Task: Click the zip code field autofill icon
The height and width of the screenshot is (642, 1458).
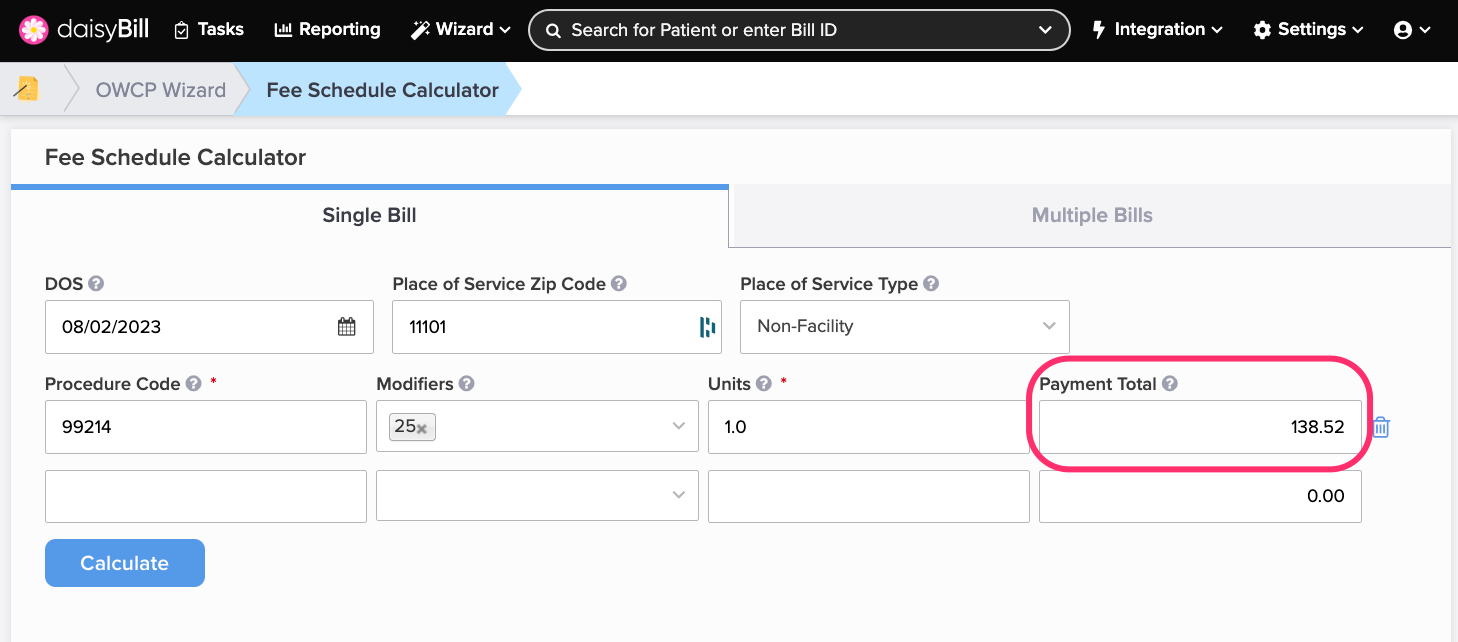Action: coord(707,327)
